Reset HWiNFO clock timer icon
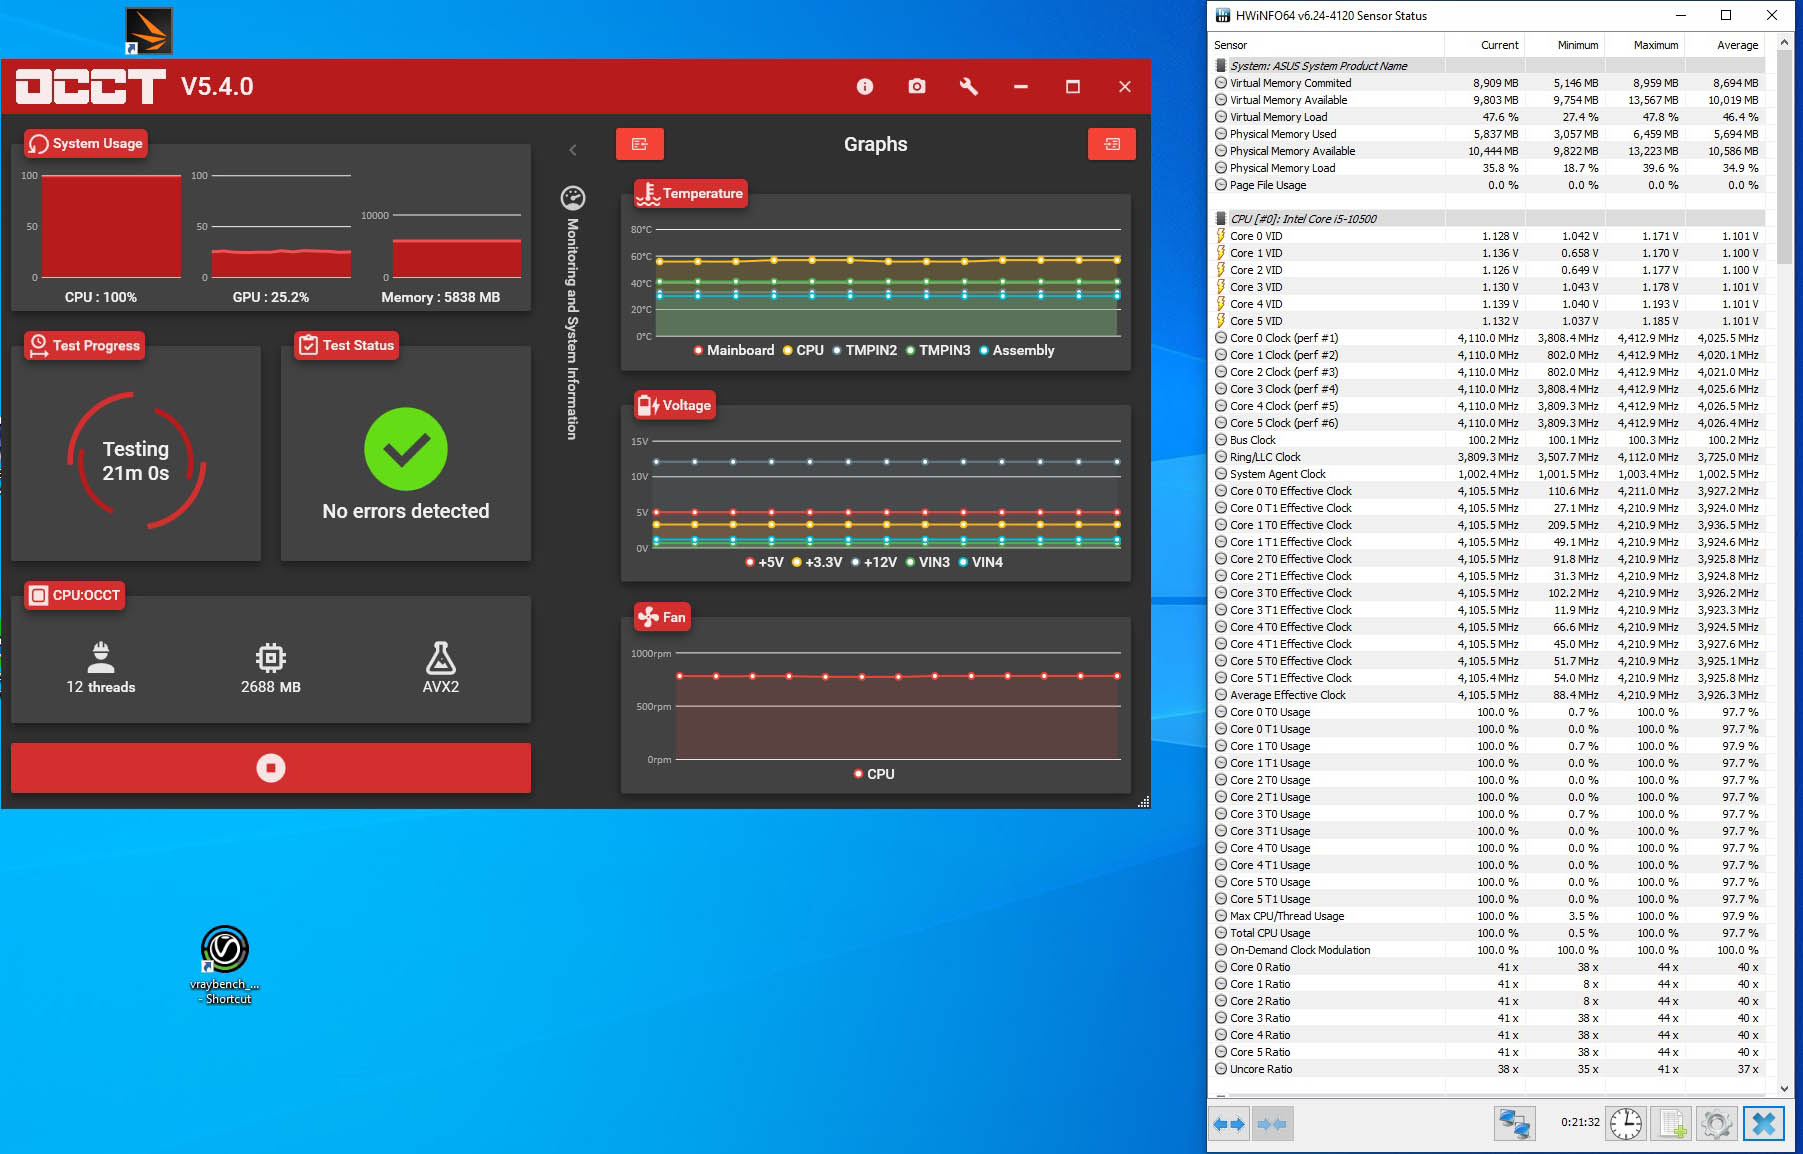This screenshot has height=1154, width=1803. pyautogui.click(x=1626, y=1124)
